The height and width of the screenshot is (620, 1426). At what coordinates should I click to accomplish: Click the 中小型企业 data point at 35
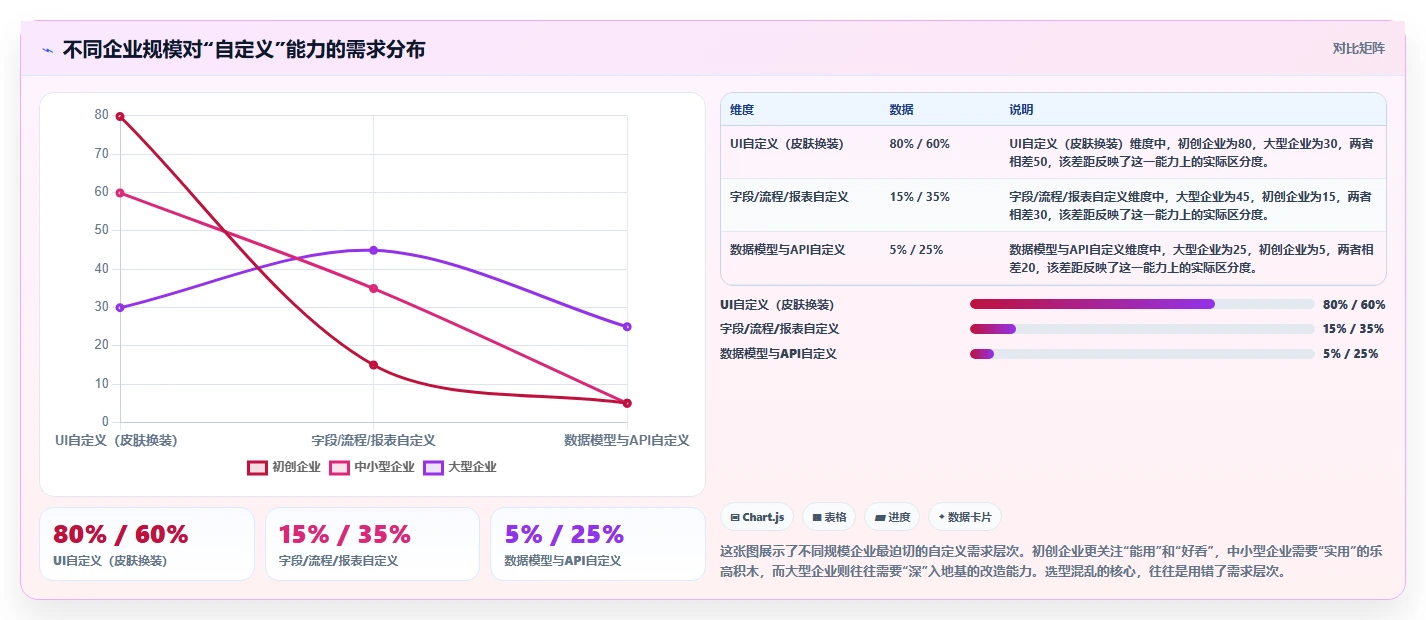373,288
